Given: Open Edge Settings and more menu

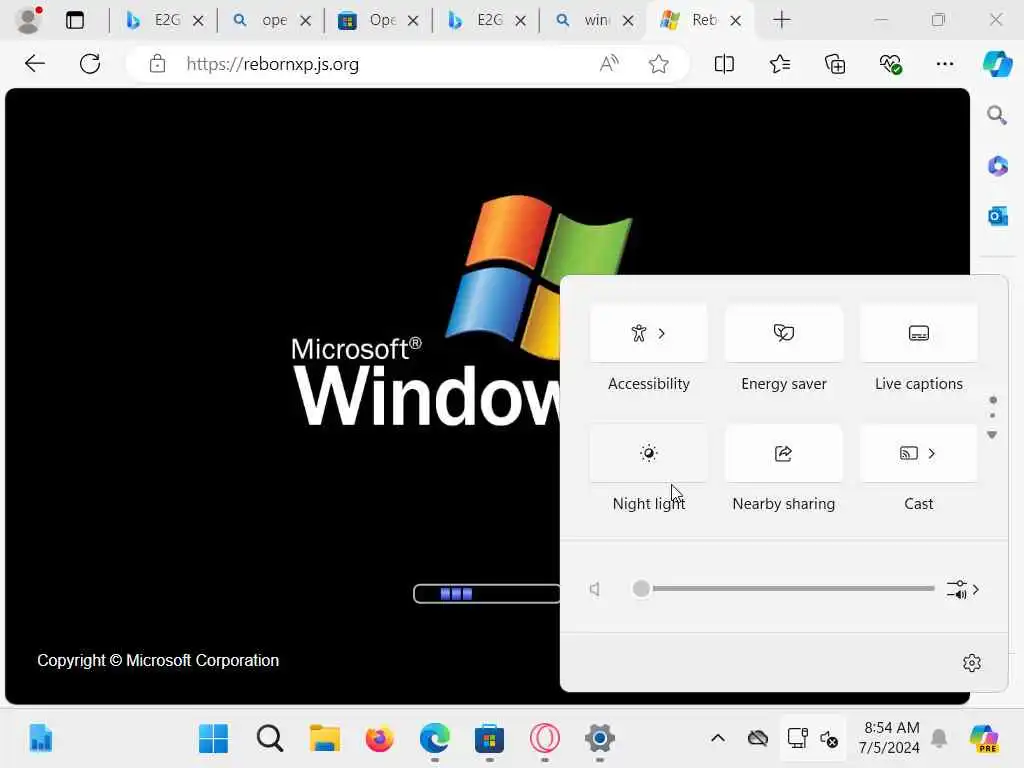Looking at the screenshot, I should [x=945, y=63].
